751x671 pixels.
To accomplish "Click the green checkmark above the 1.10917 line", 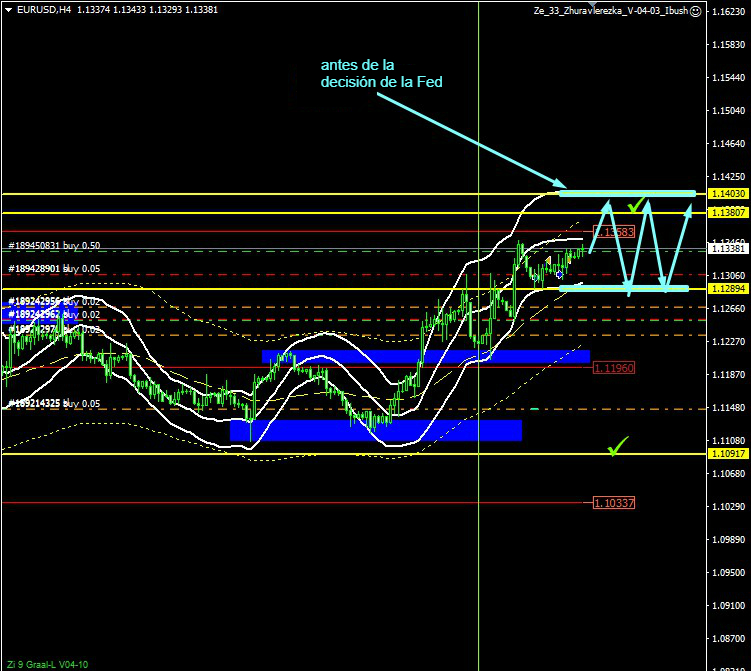I will pos(619,444).
